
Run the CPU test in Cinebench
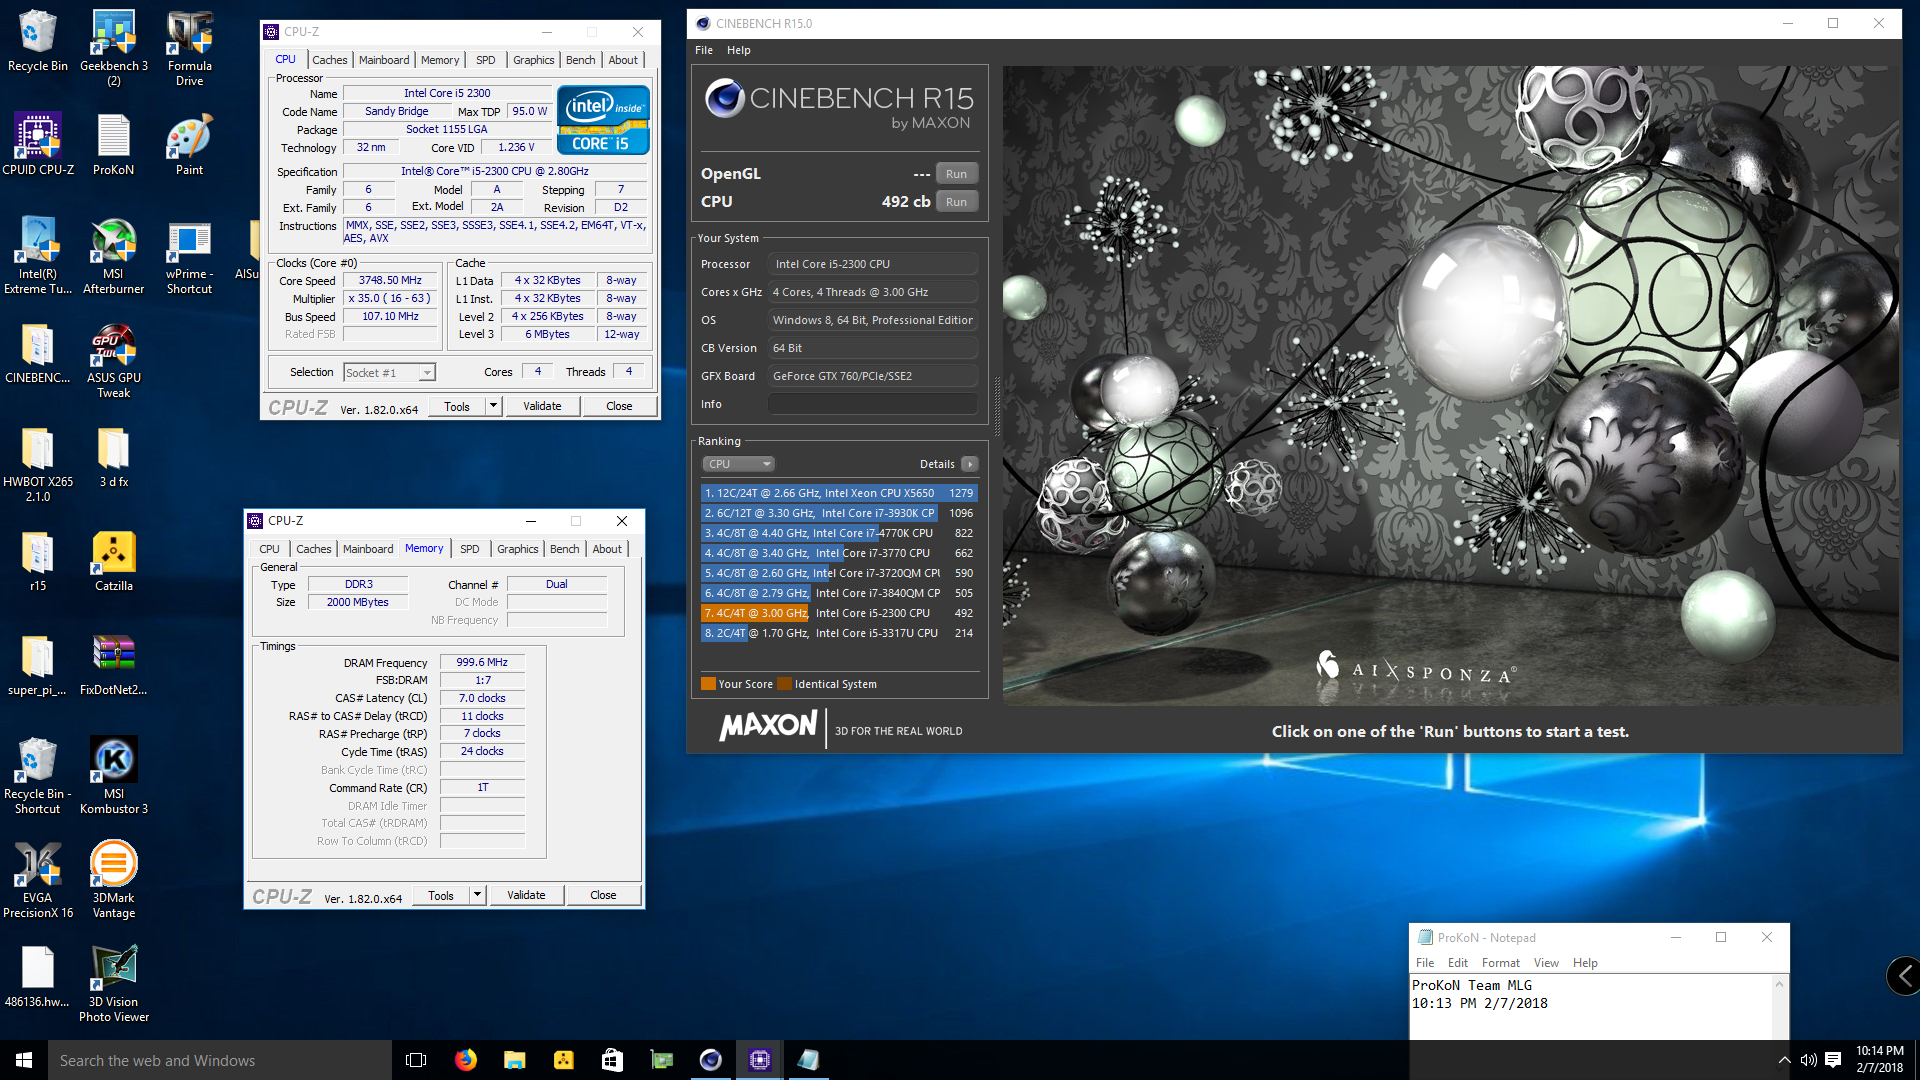point(956,202)
